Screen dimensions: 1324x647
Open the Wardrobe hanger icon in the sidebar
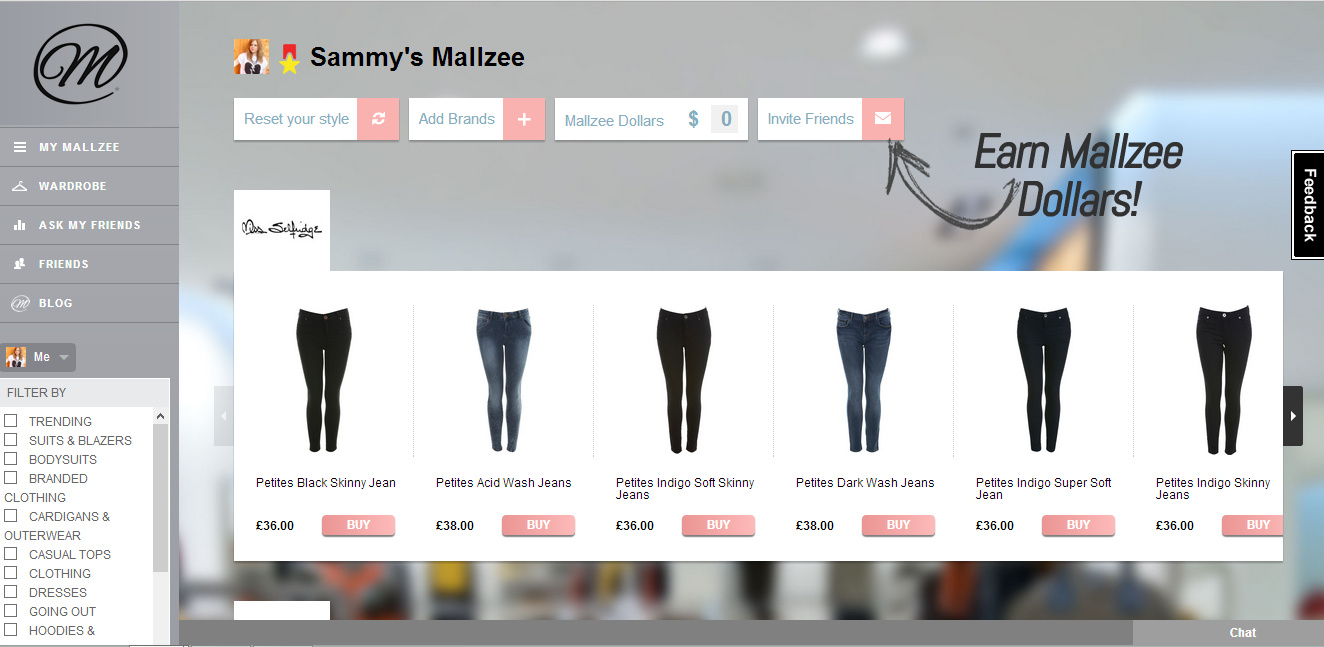(x=19, y=186)
